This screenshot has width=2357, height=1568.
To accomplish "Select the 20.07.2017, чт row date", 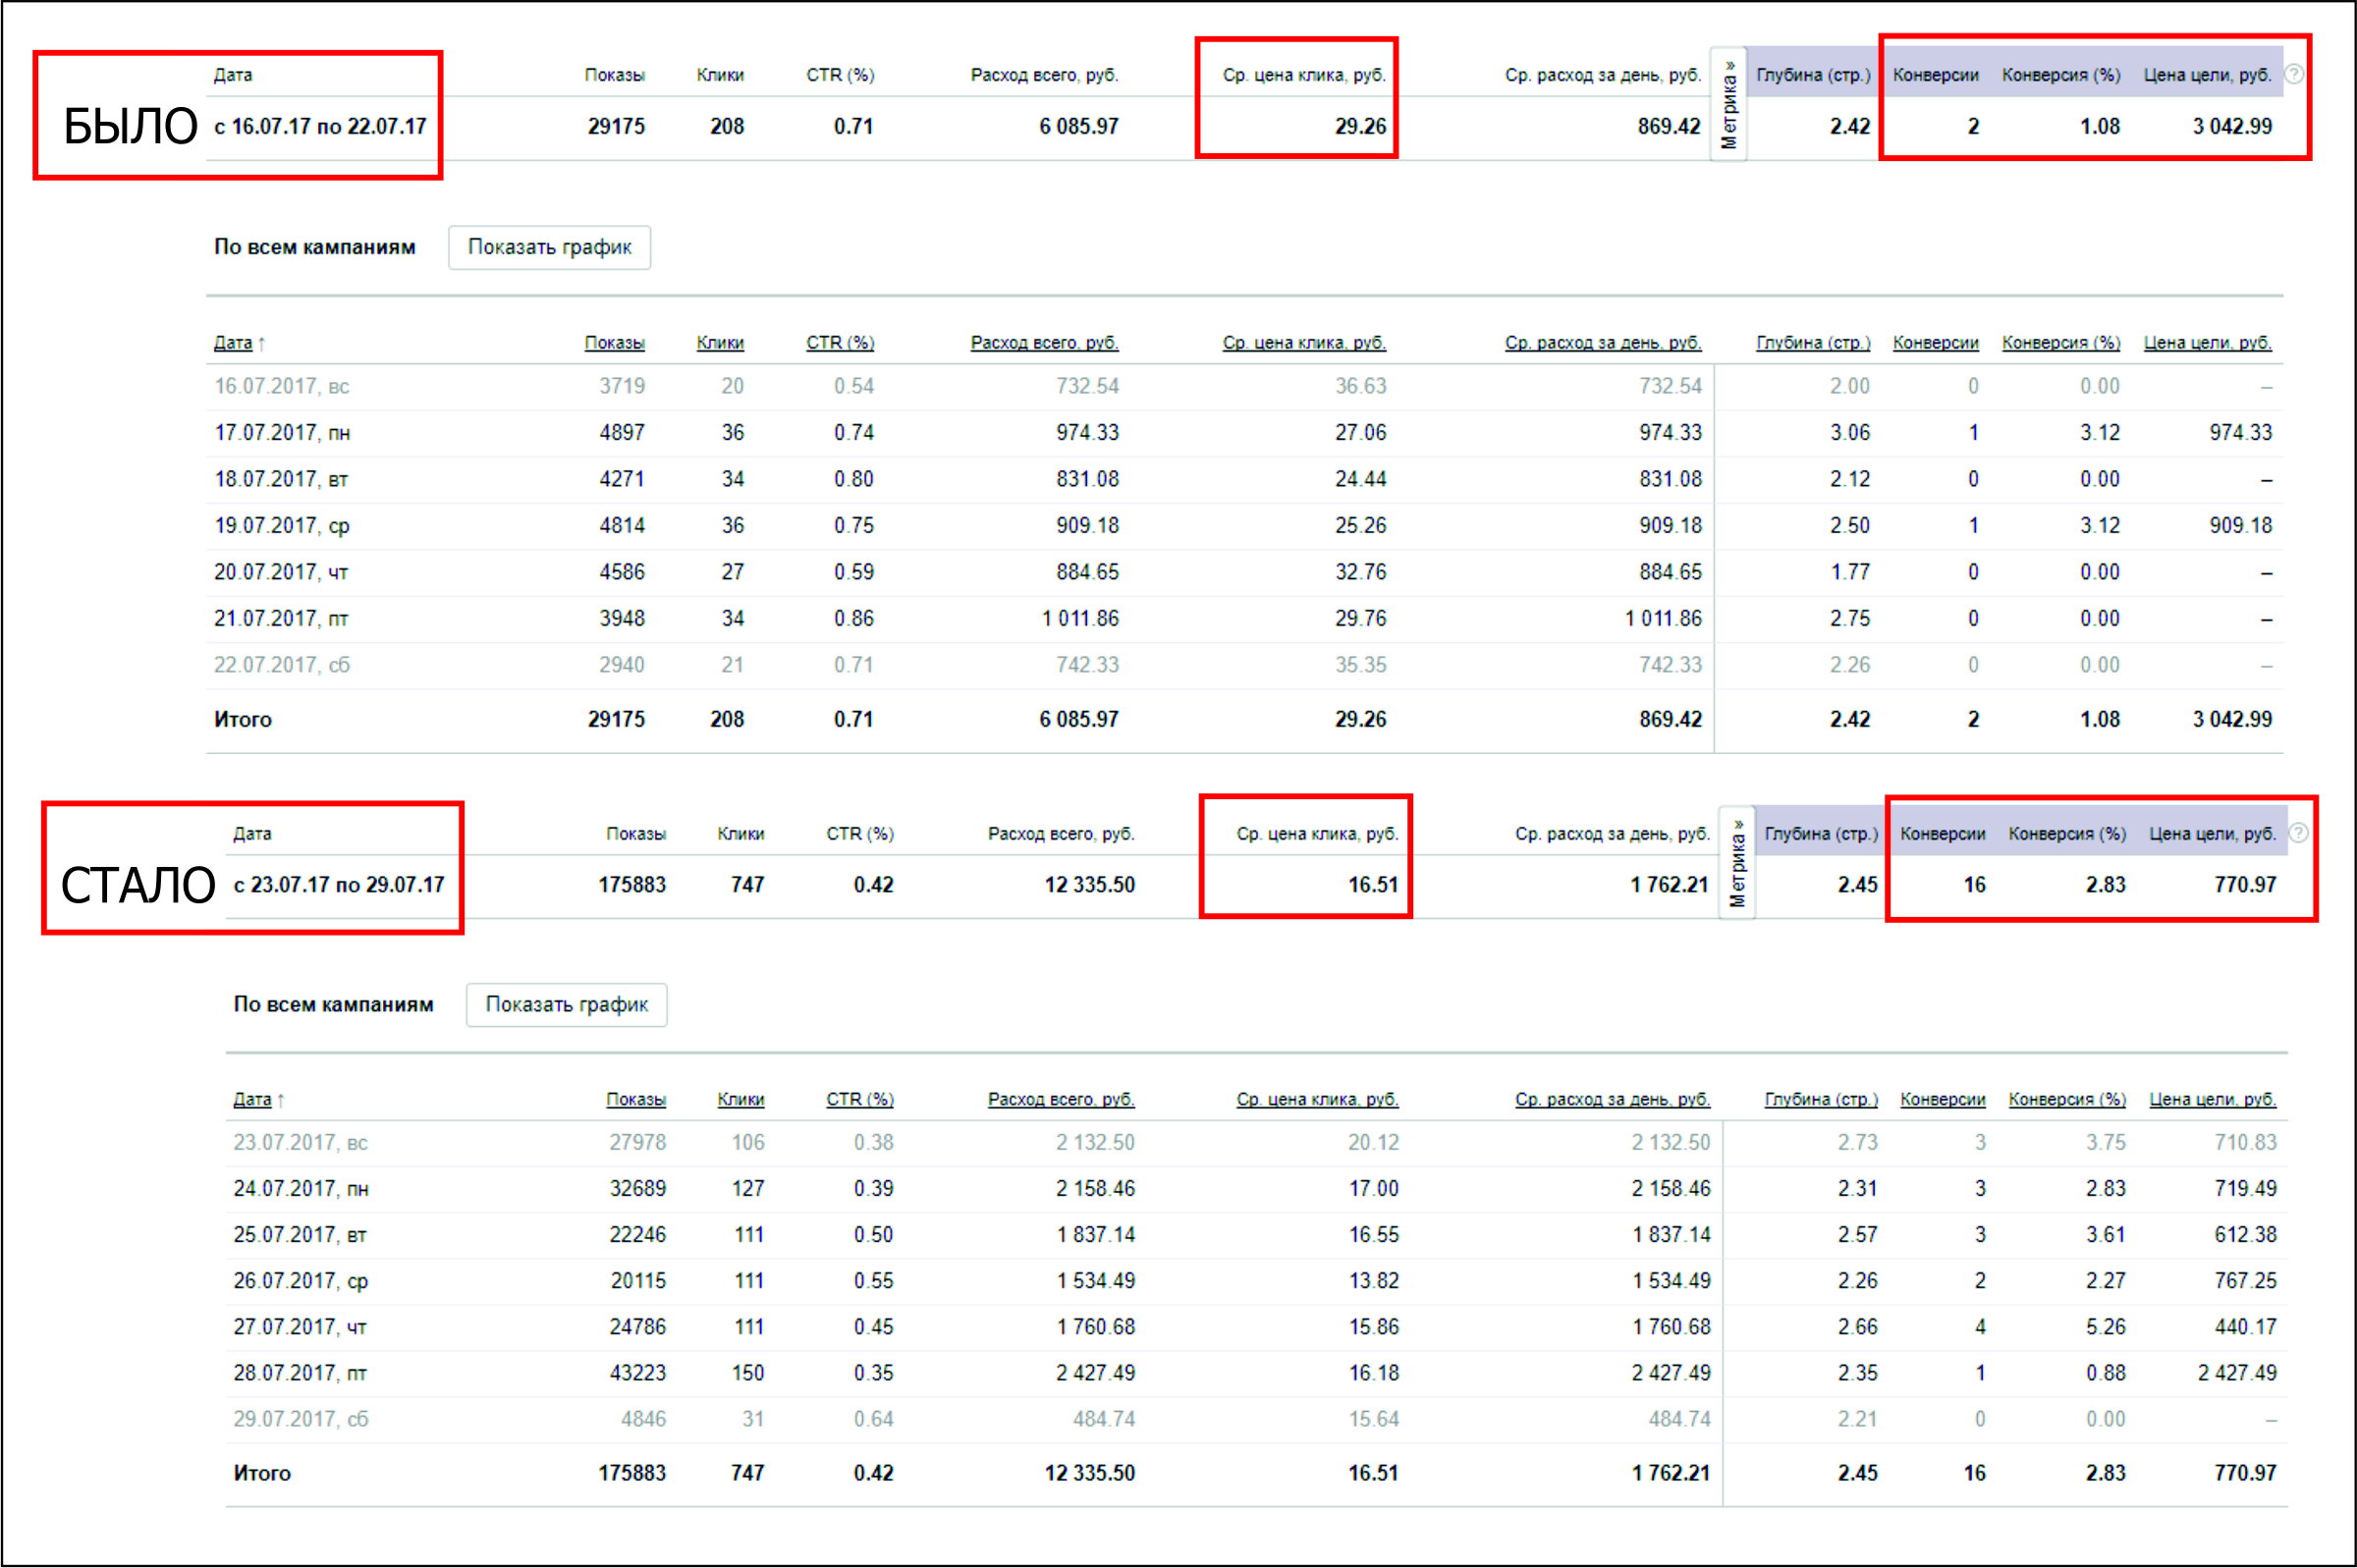I will click(x=281, y=572).
